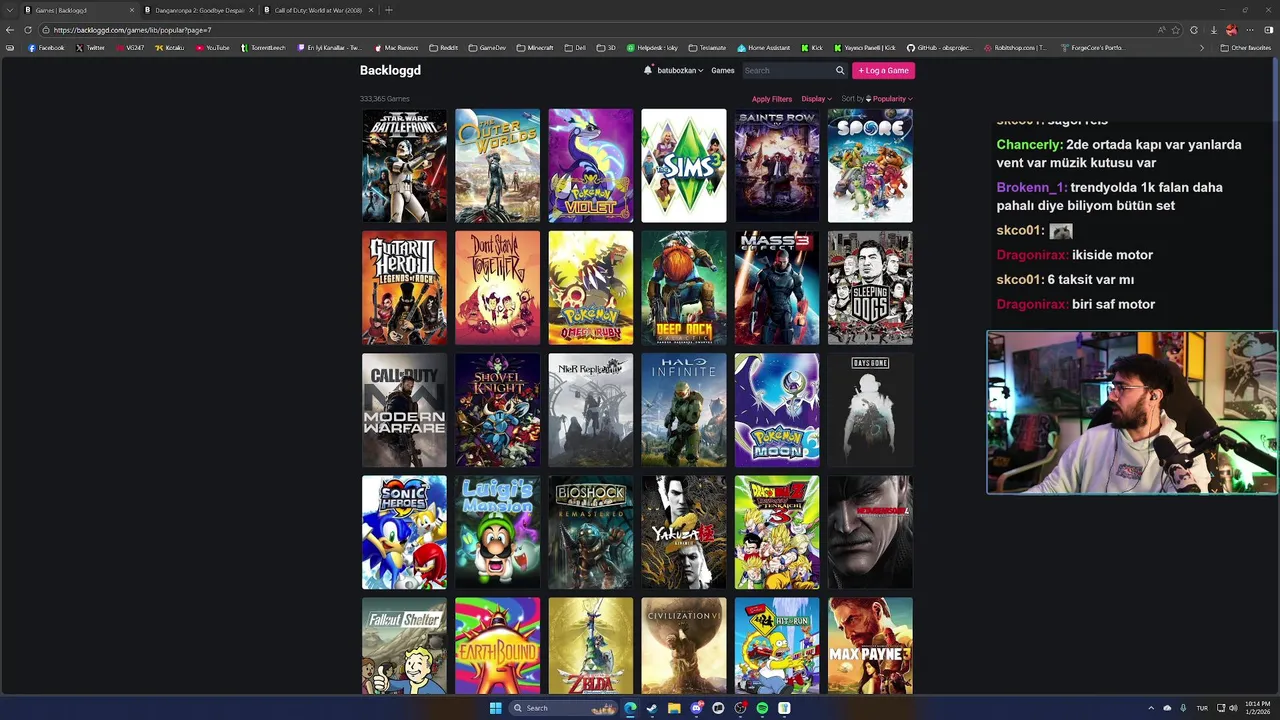The image size is (1280, 720).
Task: Open File Explorer in the taskbar
Action: 674,708
